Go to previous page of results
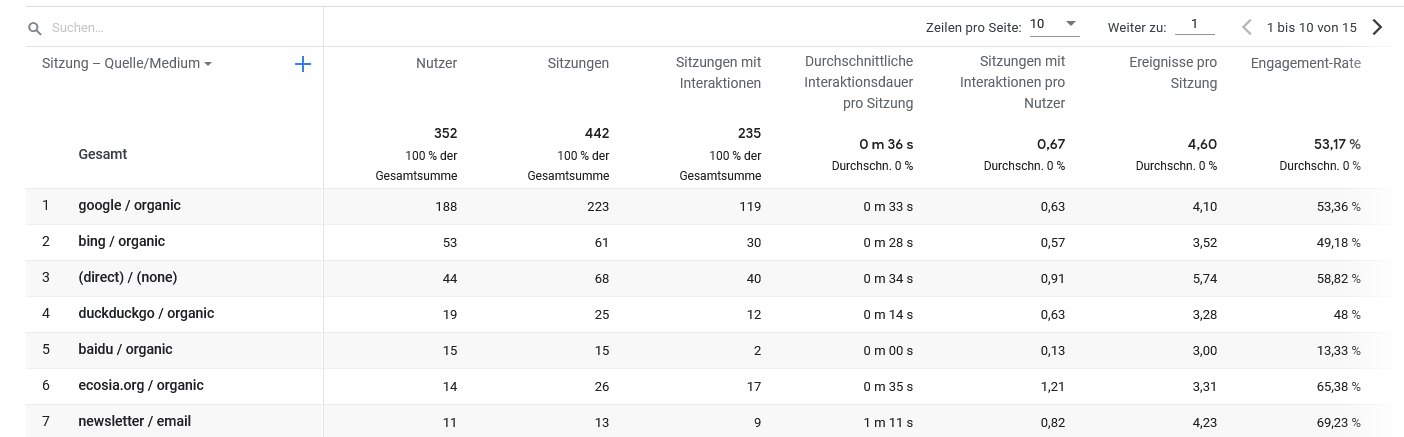 (1247, 27)
